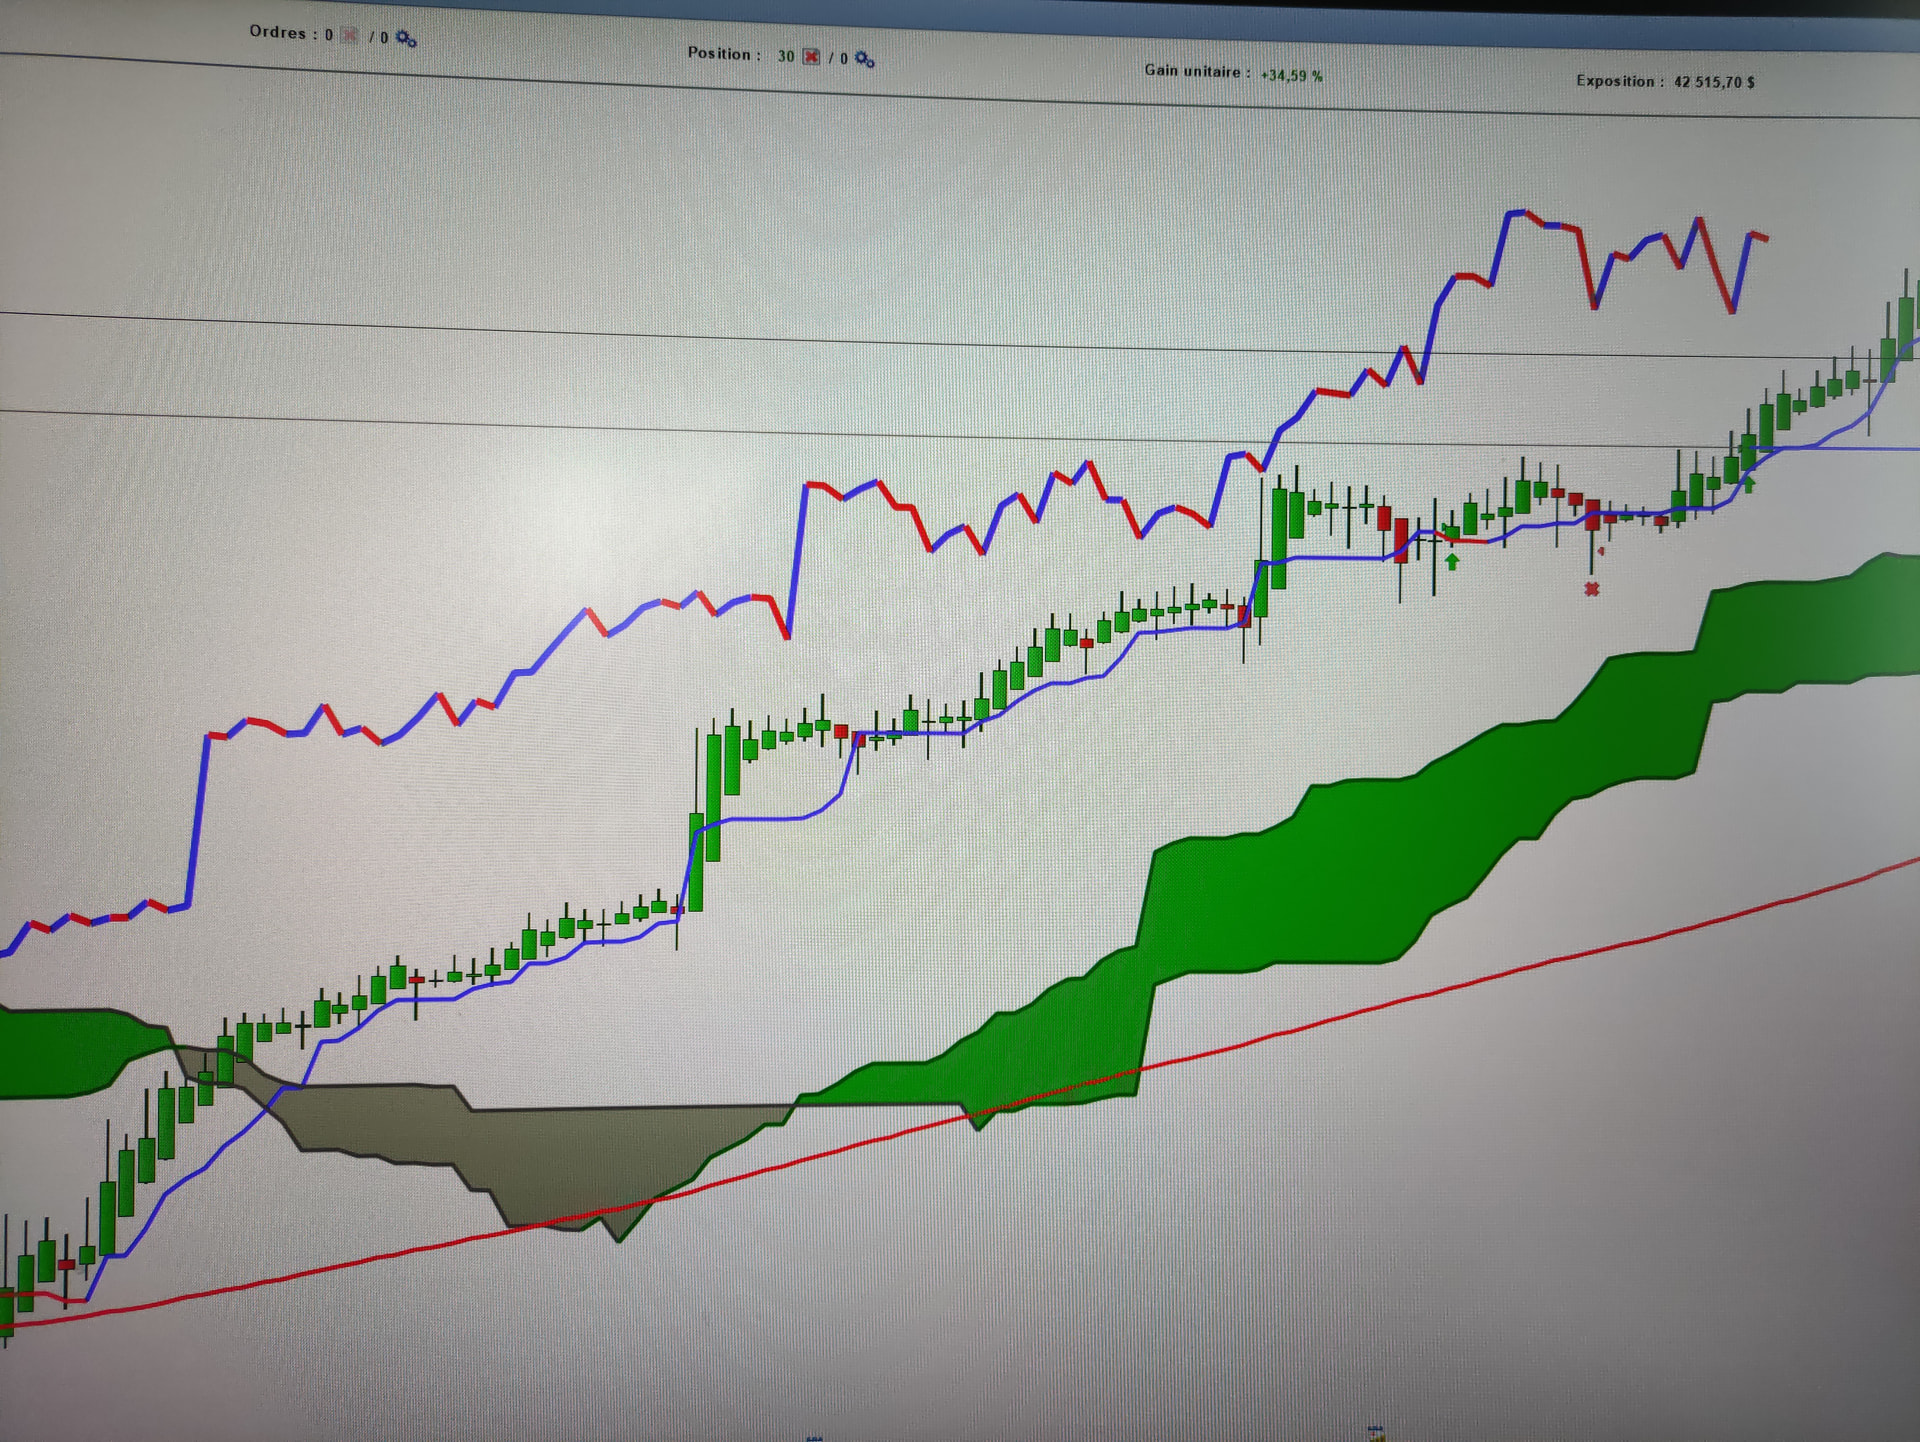Select the blue and red Chikou line
1920x1442 pixels.
point(560,640)
